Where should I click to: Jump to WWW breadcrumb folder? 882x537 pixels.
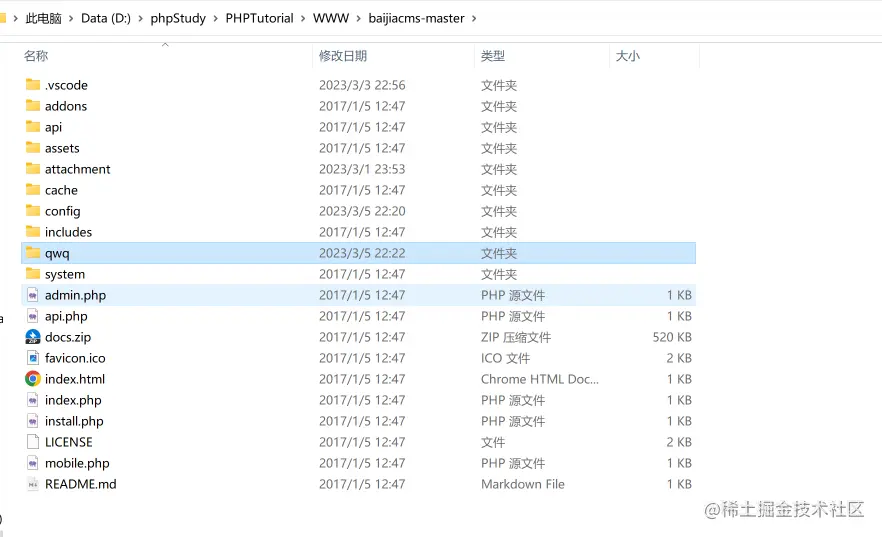pyautogui.click(x=331, y=19)
